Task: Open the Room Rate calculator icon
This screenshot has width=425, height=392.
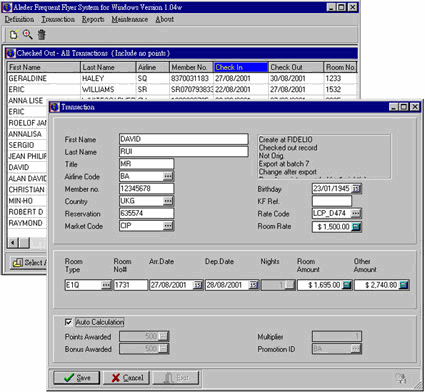Action: click(356, 227)
